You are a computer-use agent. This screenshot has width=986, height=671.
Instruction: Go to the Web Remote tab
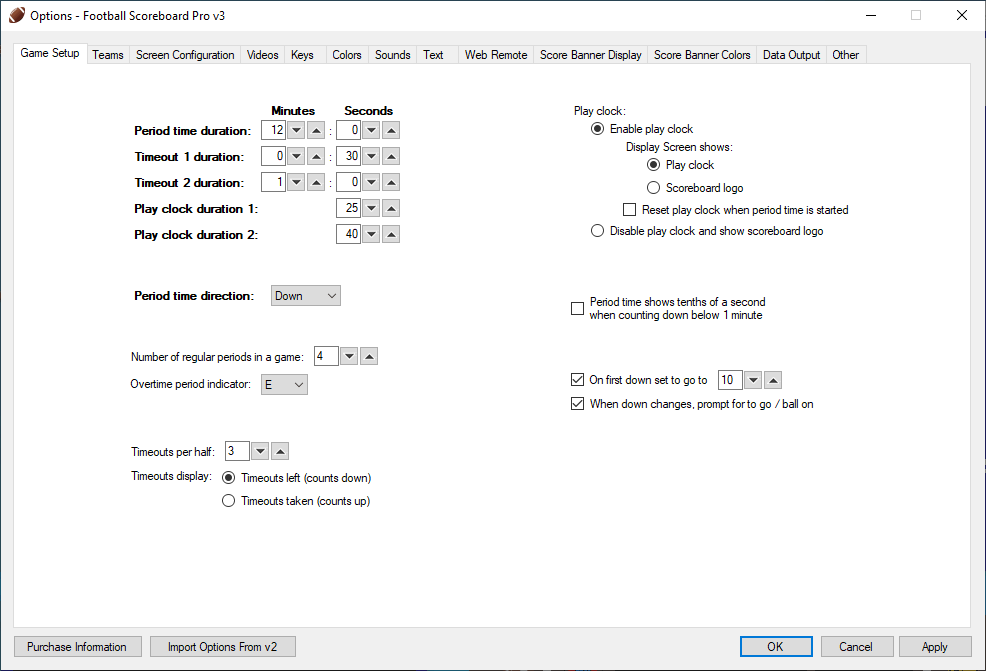pos(495,55)
